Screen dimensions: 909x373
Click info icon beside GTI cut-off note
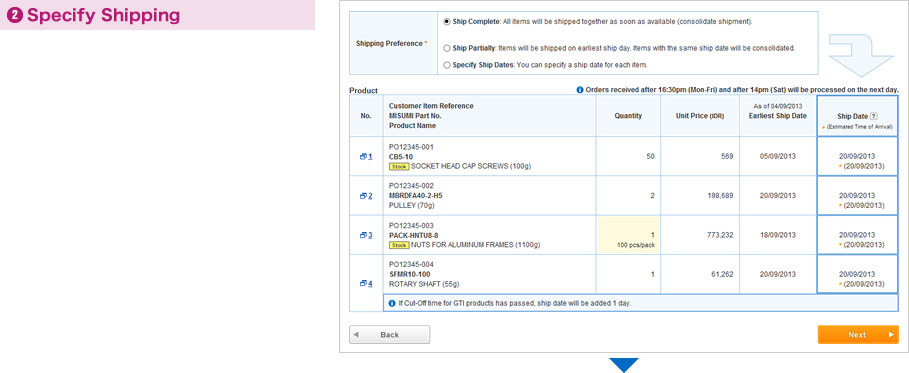pyautogui.click(x=392, y=303)
